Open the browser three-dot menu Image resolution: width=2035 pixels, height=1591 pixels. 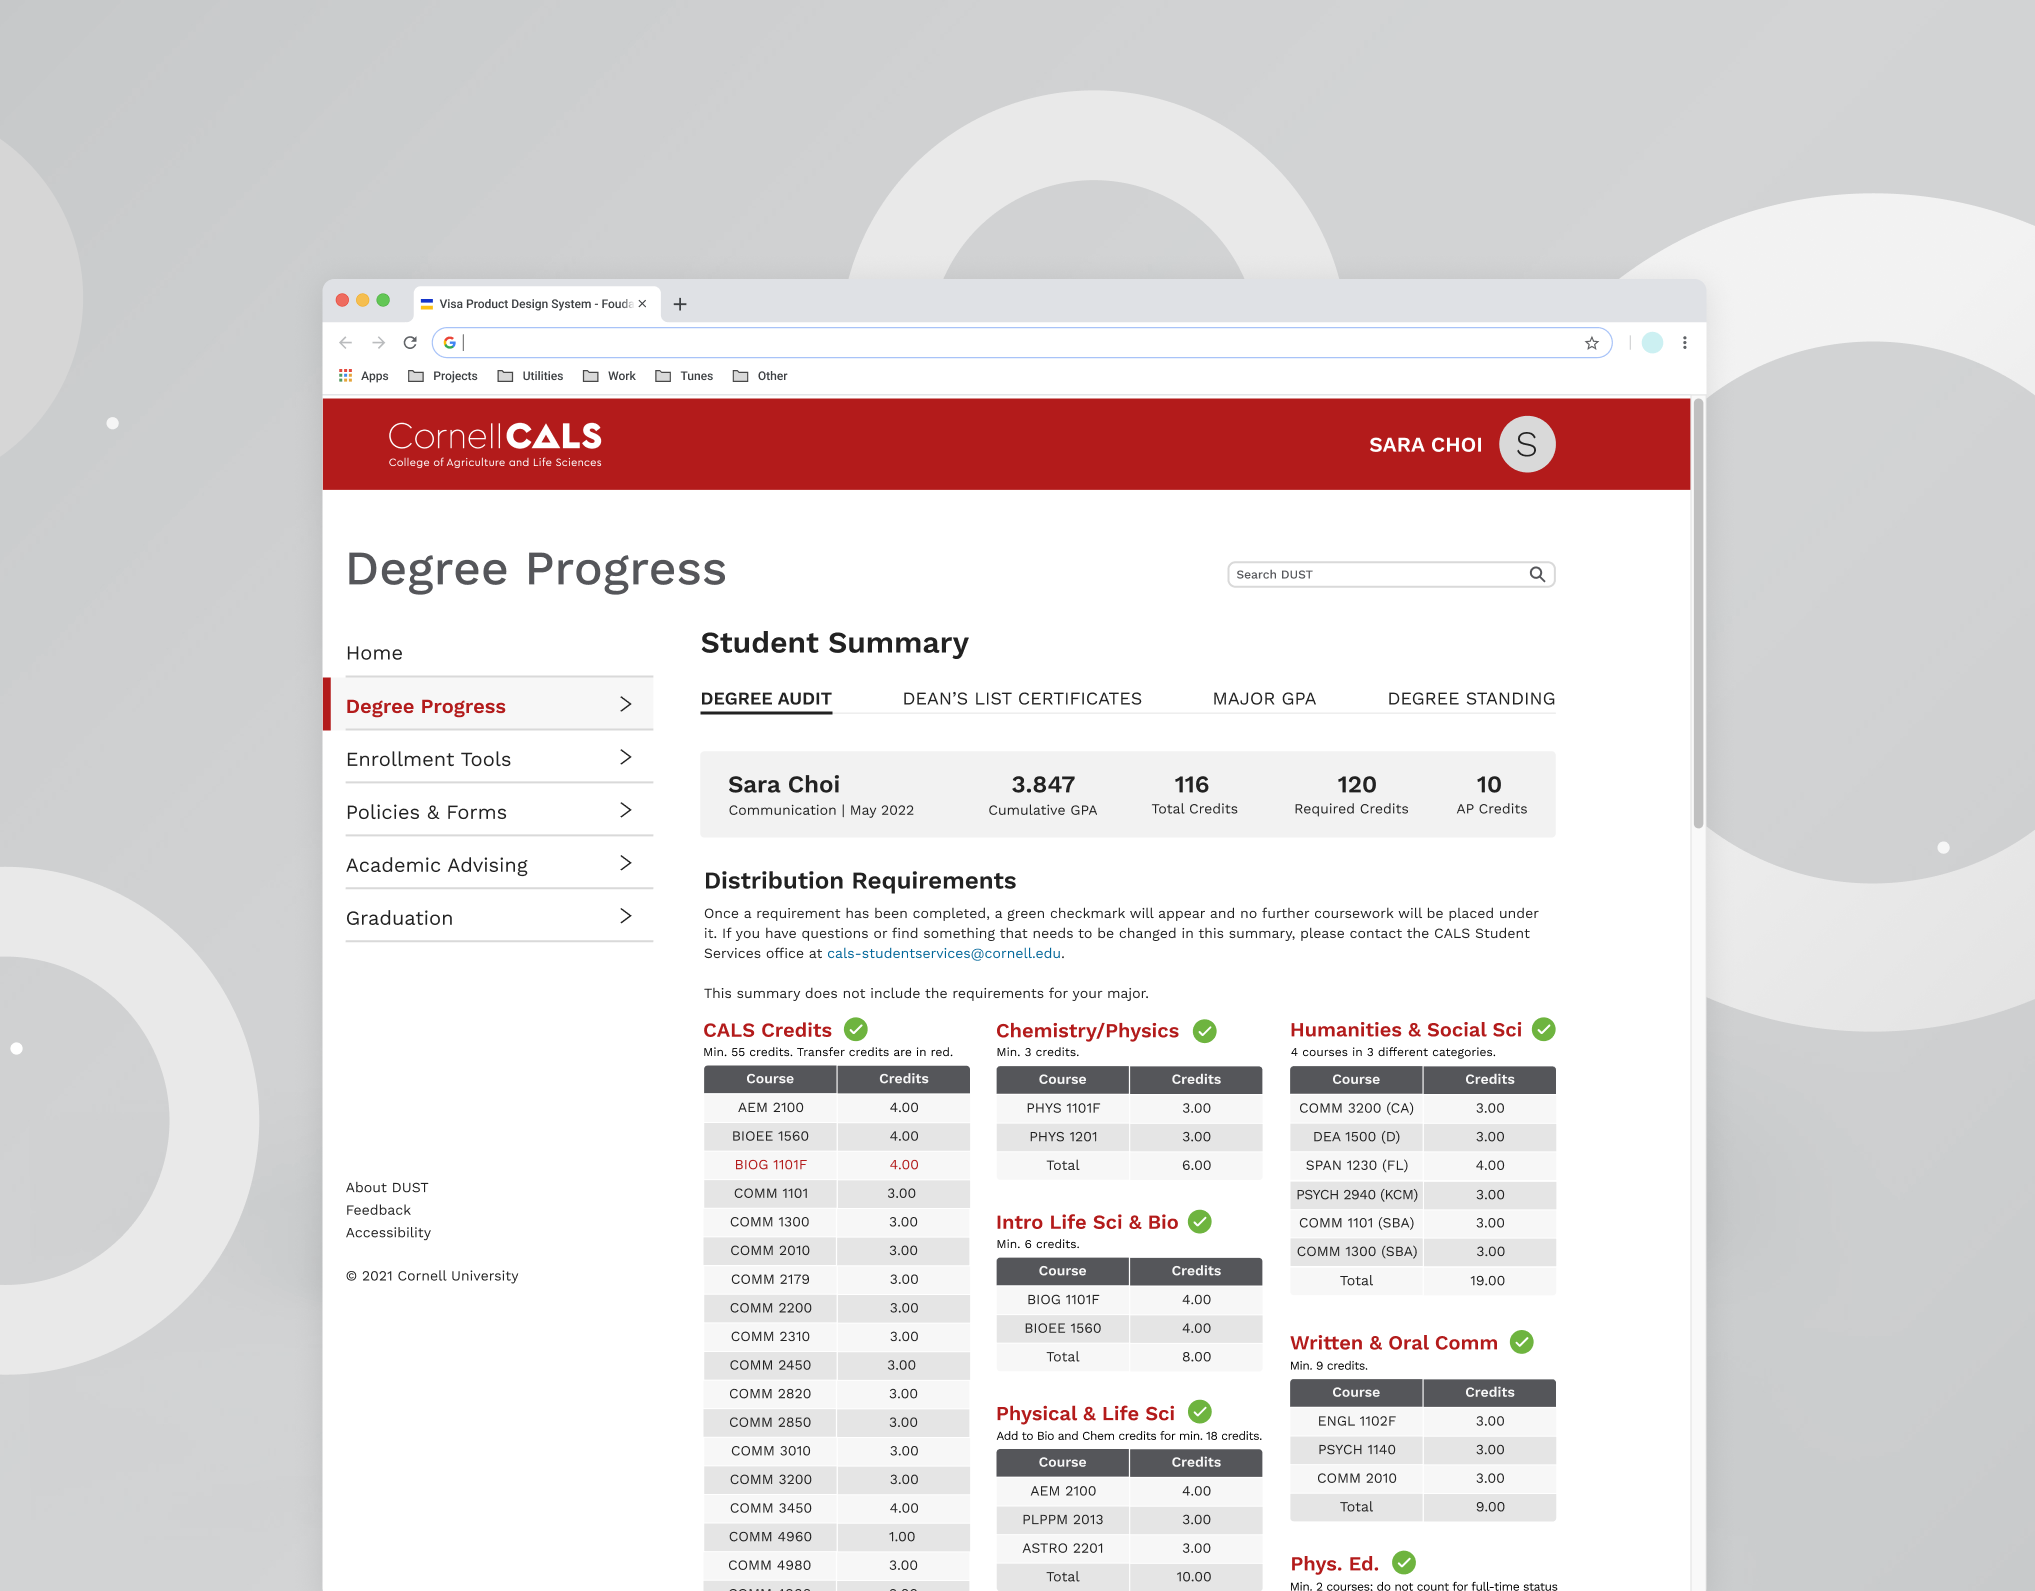[x=1685, y=343]
